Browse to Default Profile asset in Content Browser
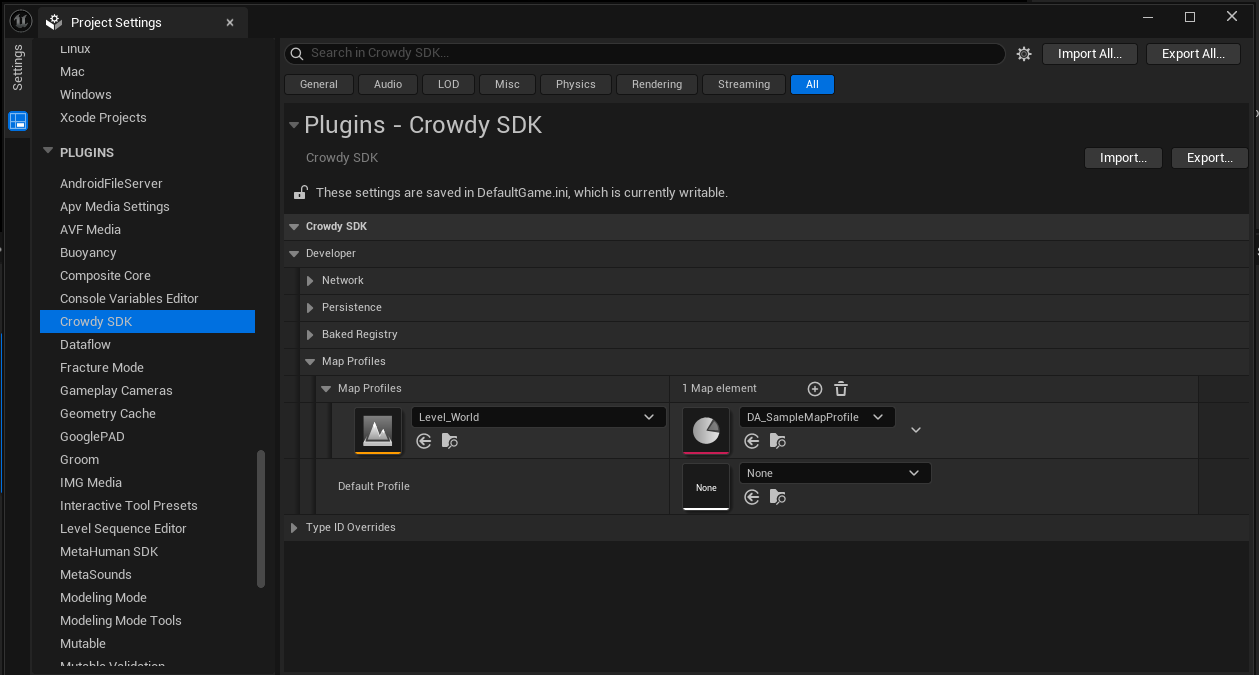 click(778, 497)
